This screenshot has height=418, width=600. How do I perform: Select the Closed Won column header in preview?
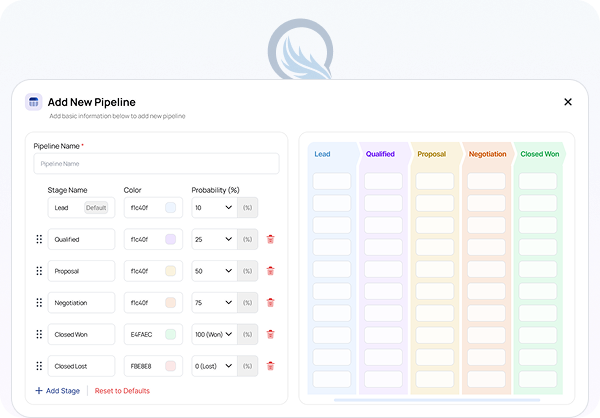539,154
